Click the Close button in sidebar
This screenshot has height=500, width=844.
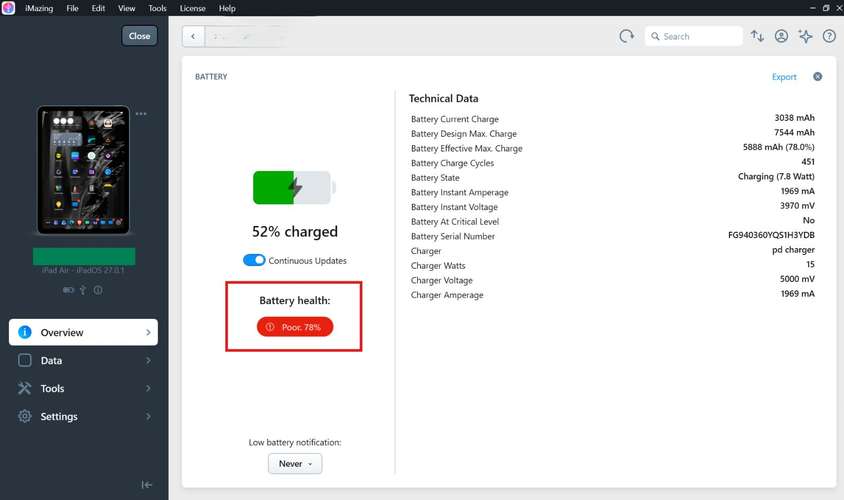coord(139,36)
